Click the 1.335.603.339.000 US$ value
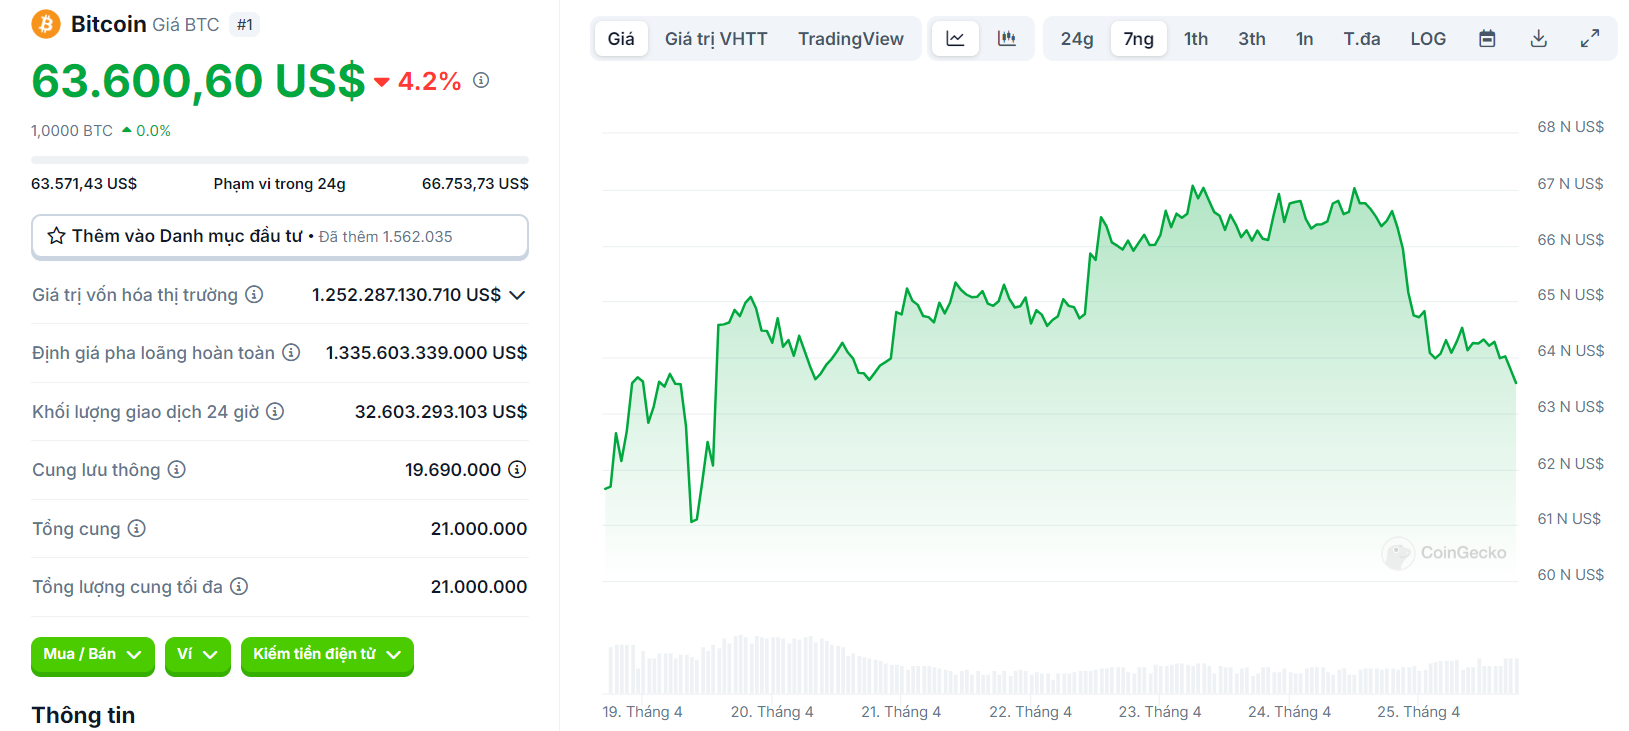1629x731 pixels. (427, 353)
